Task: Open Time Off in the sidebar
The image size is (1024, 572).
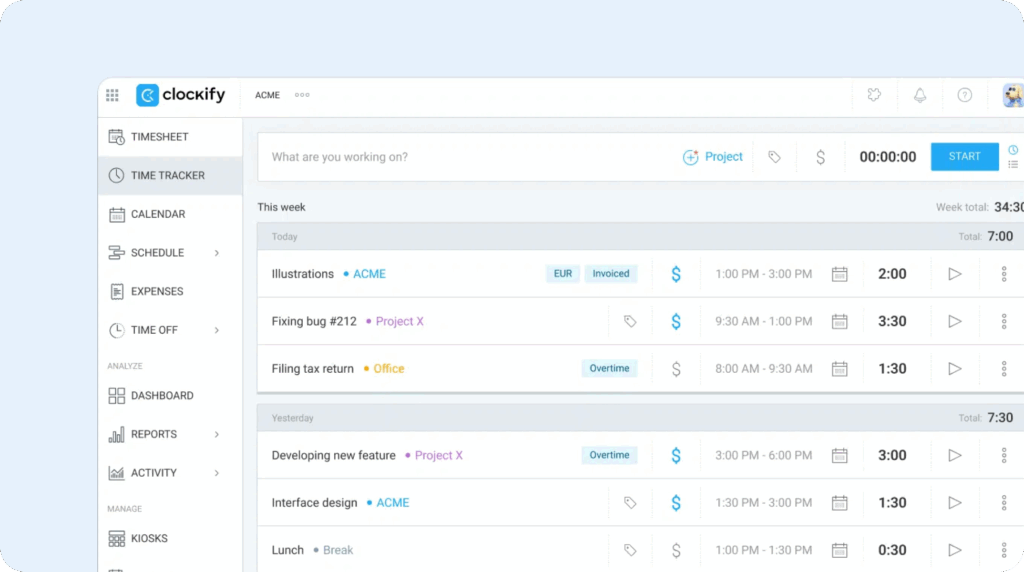Action: click(x=154, y=330)
